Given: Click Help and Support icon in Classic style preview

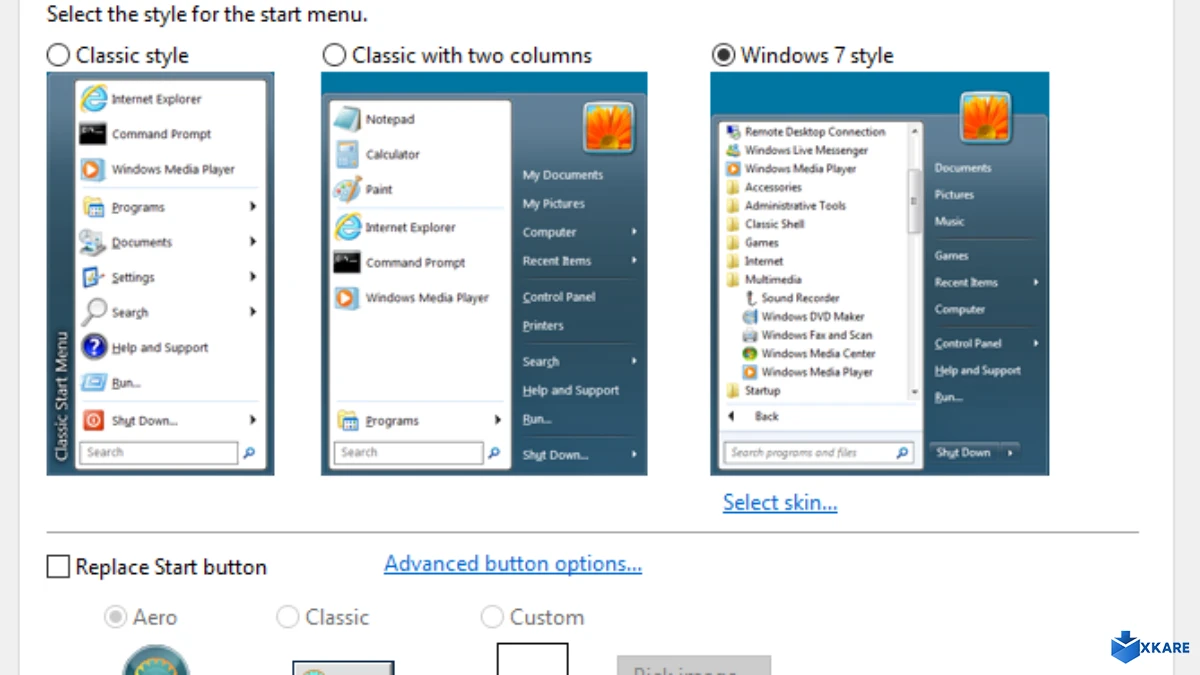Looking at the screenshot, I should coord(93,347).
